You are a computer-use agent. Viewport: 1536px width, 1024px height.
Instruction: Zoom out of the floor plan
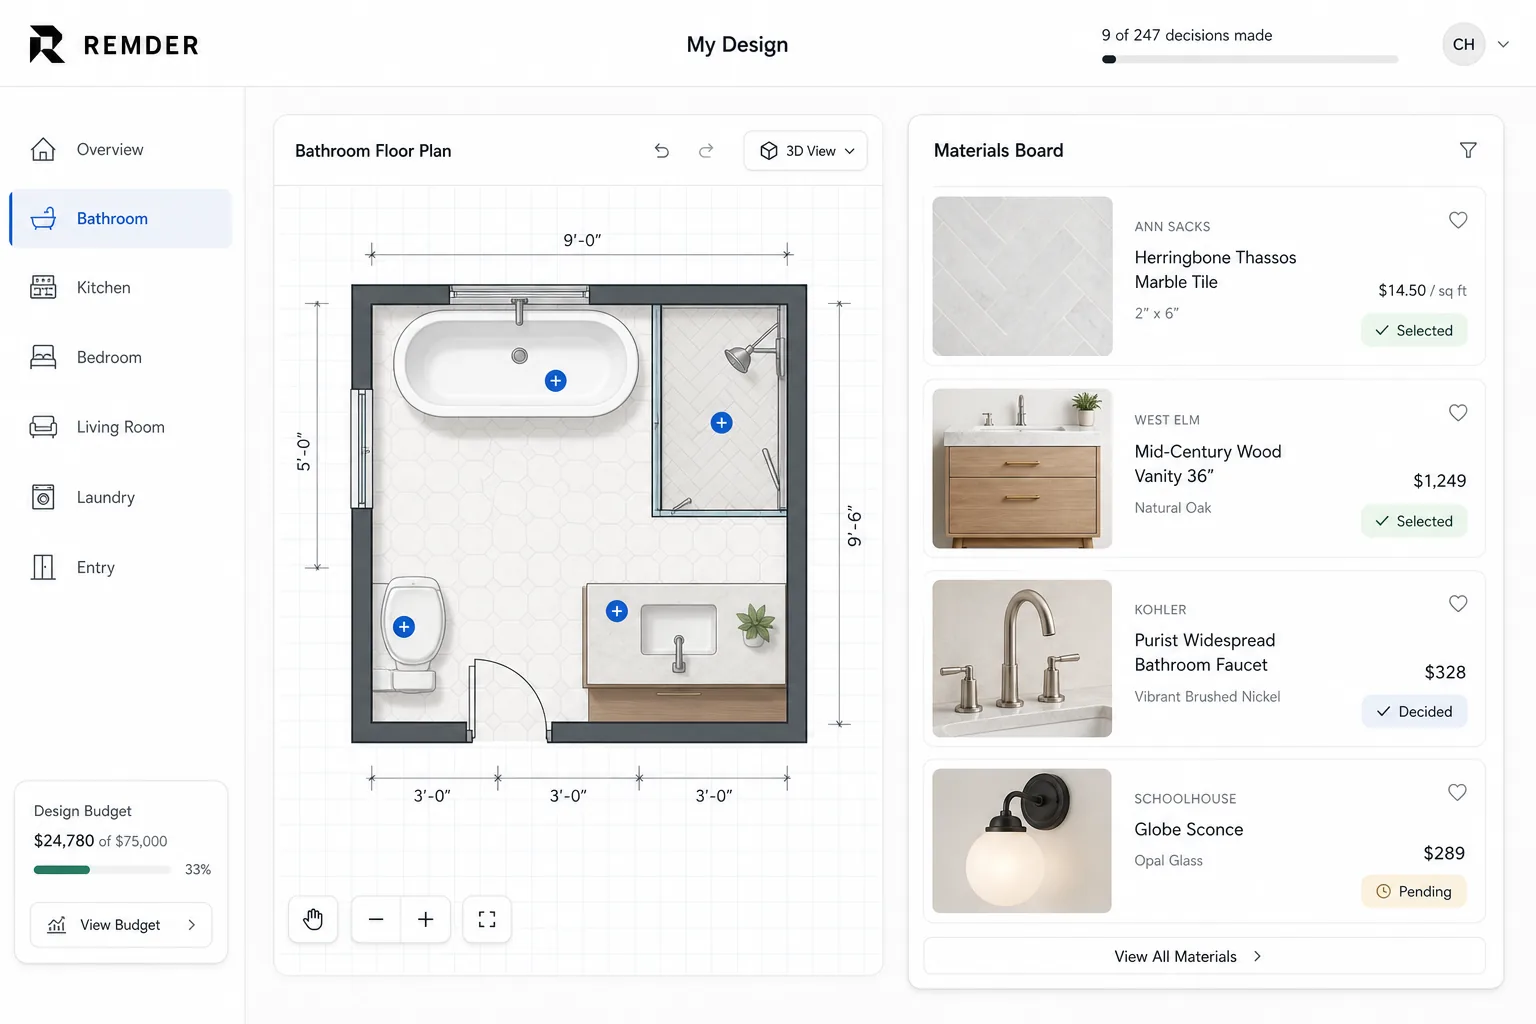click(376, 919)
